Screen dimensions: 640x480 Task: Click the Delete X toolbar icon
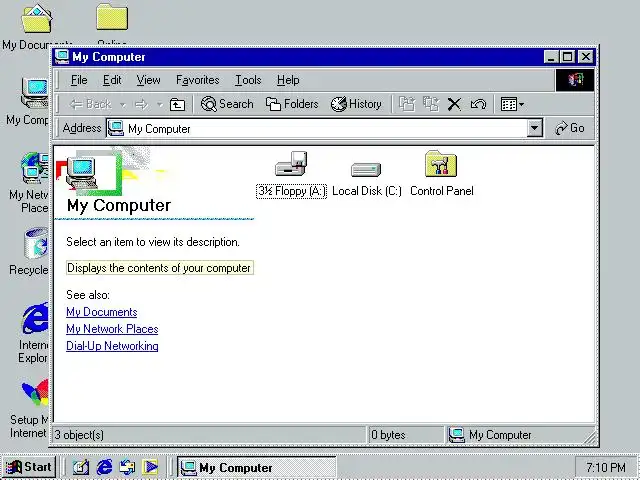[454, 104]
